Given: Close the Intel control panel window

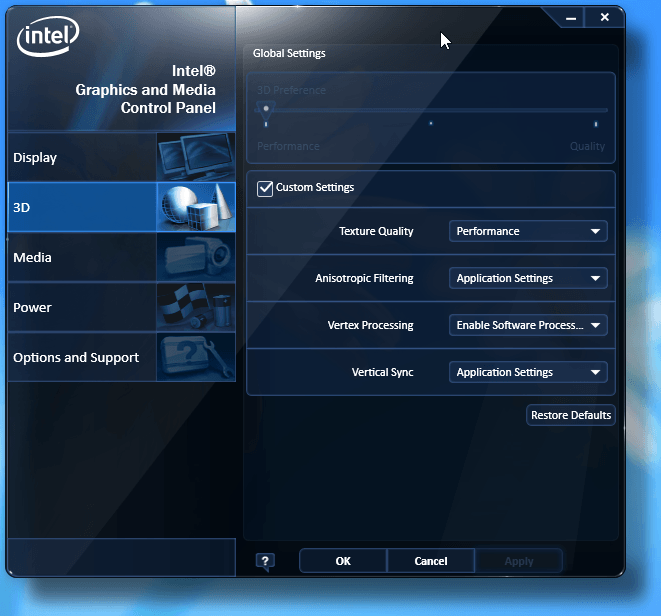Looking at the screenshot, I should coord(605,17).
